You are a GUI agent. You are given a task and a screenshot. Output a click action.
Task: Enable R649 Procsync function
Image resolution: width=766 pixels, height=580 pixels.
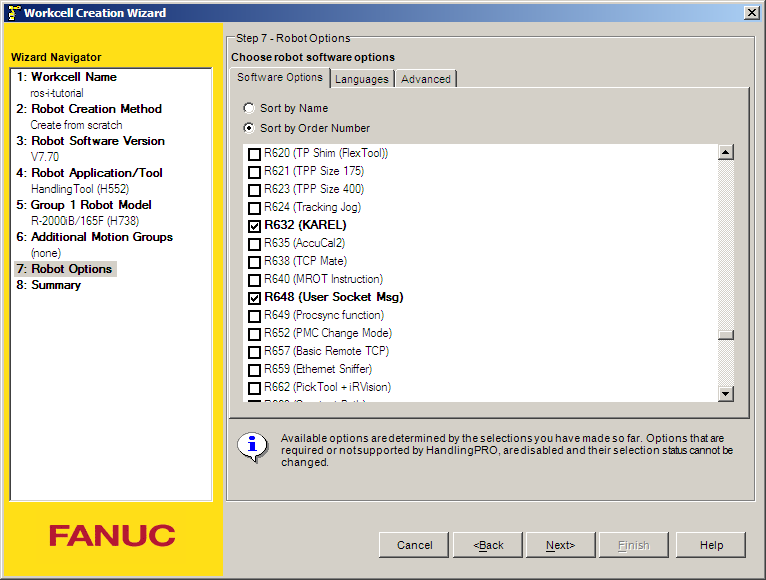(x=255, y=316)
